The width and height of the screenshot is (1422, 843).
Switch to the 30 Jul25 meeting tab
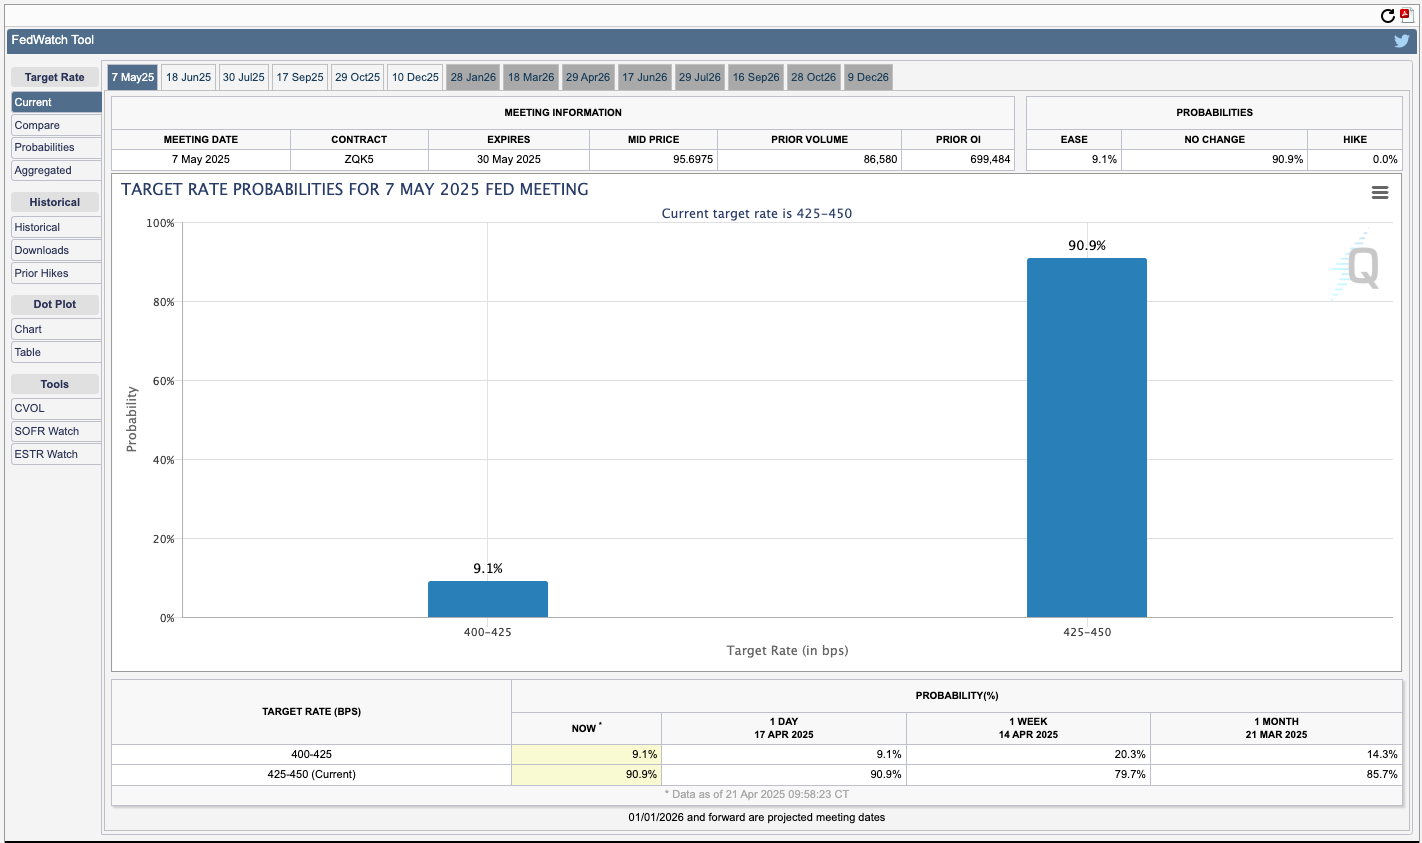tap(244, 77)
